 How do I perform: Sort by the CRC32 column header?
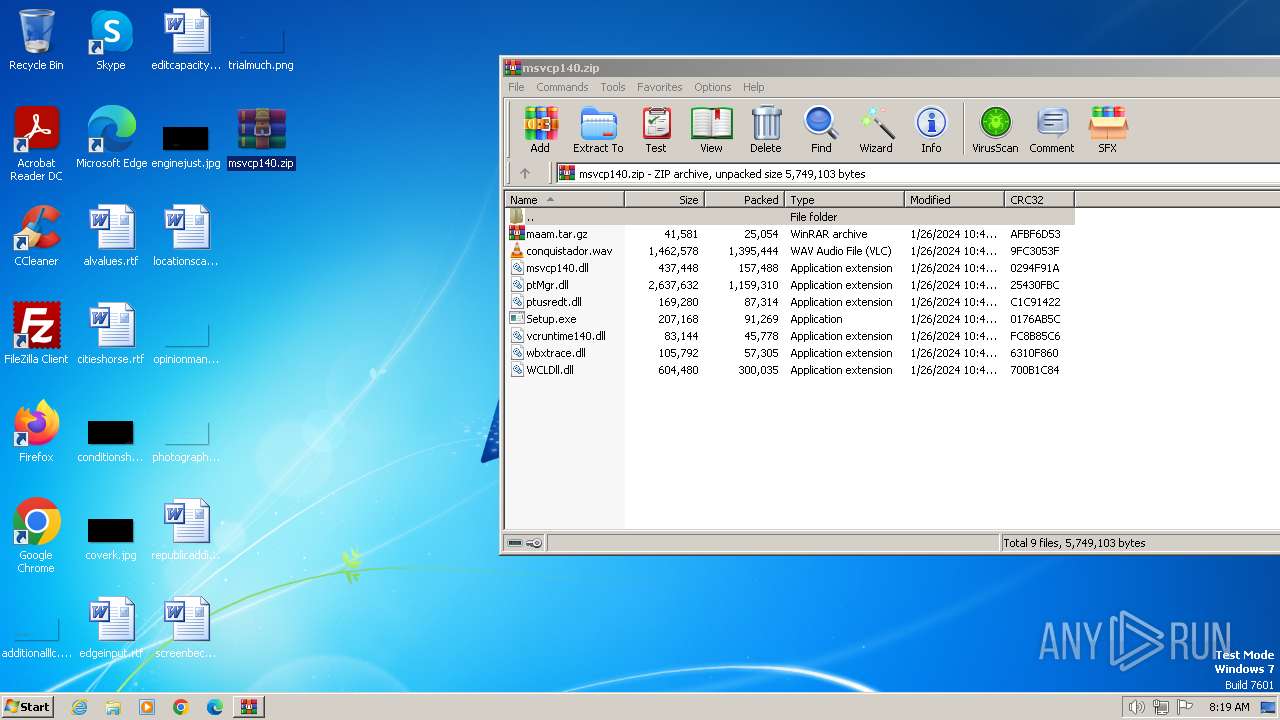[1040, 200]
